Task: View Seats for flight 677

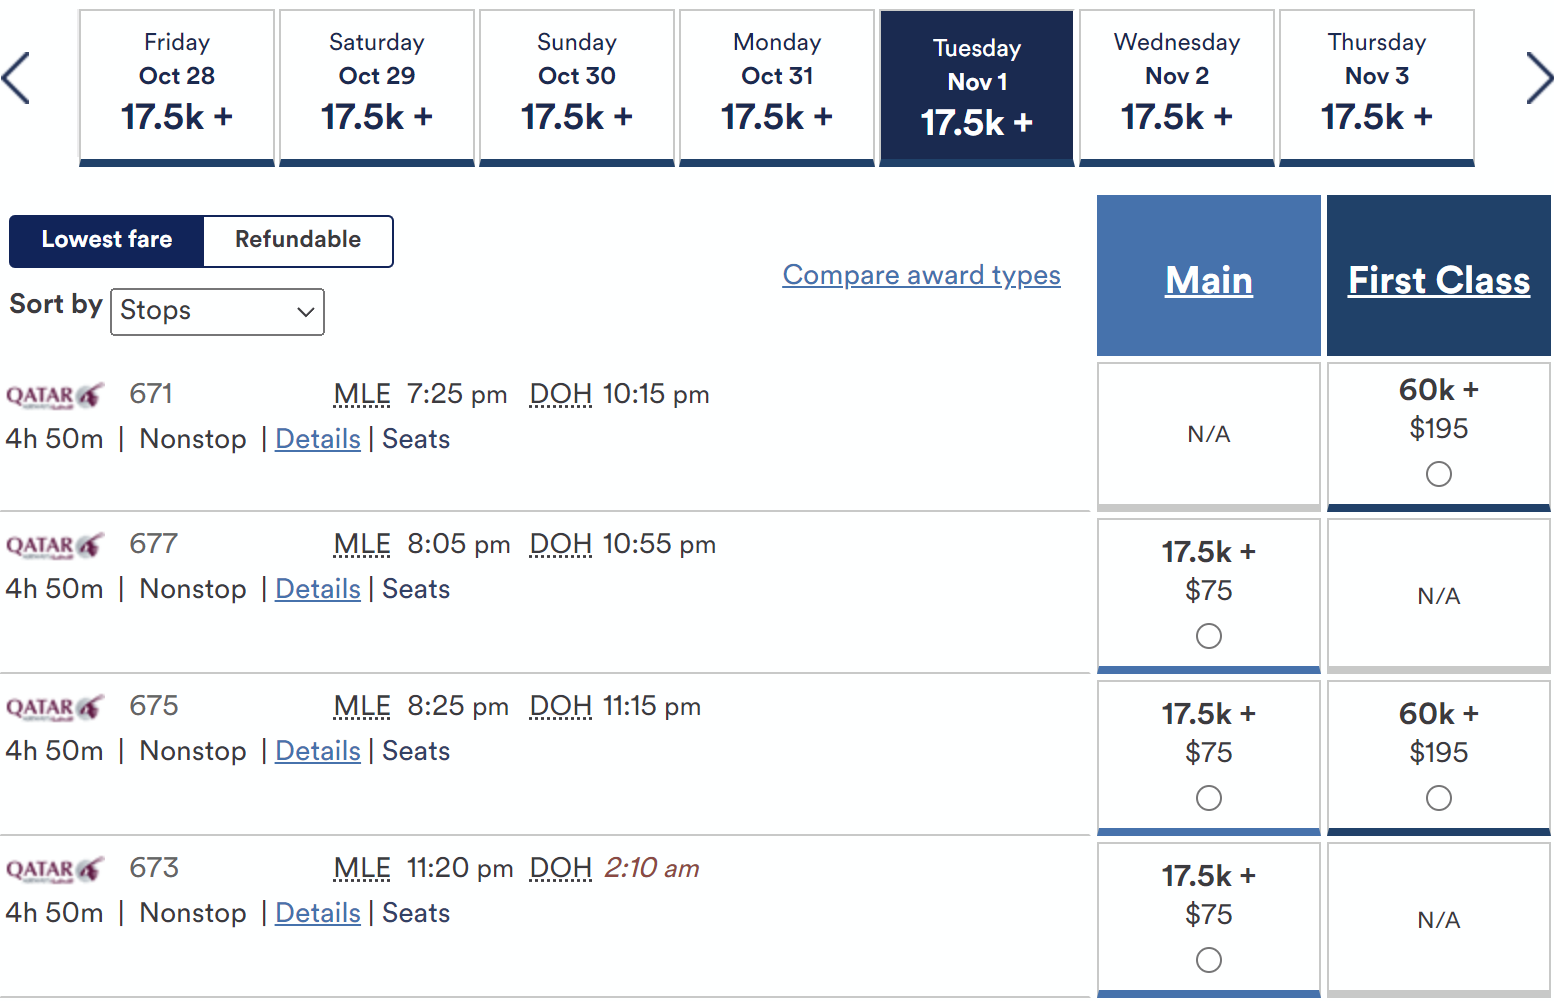Action: [x=415, y=589]
